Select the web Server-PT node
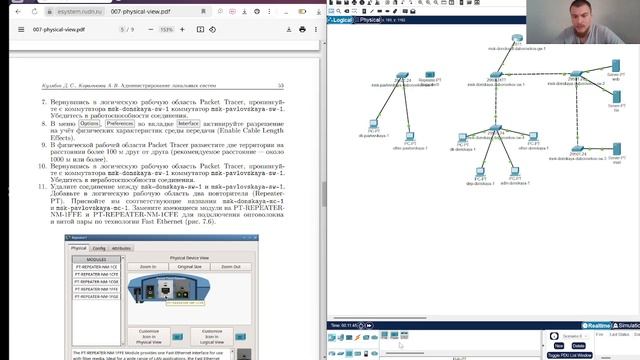The image size is (640, 360). pyautogui.click(x=616, y=66)
